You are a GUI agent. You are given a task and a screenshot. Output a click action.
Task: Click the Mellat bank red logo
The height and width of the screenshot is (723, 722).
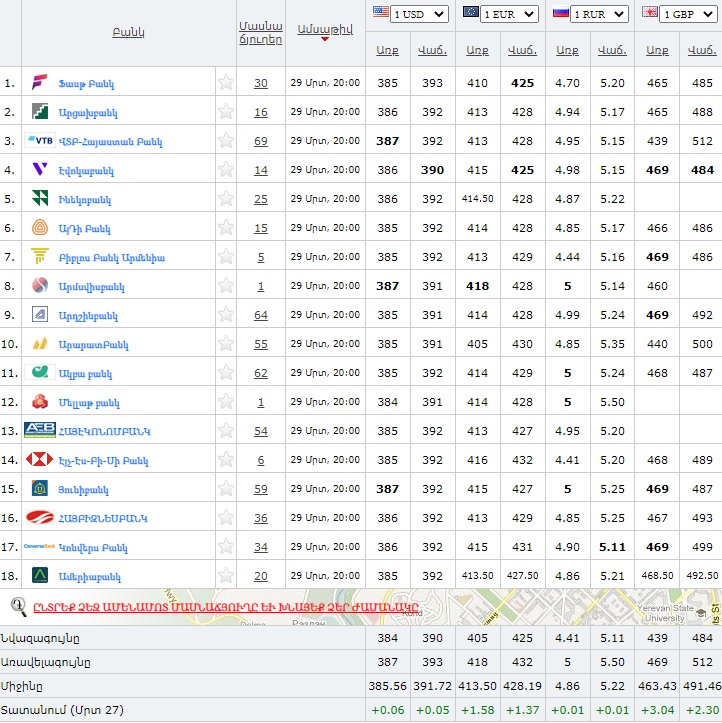tap(40, 401)
